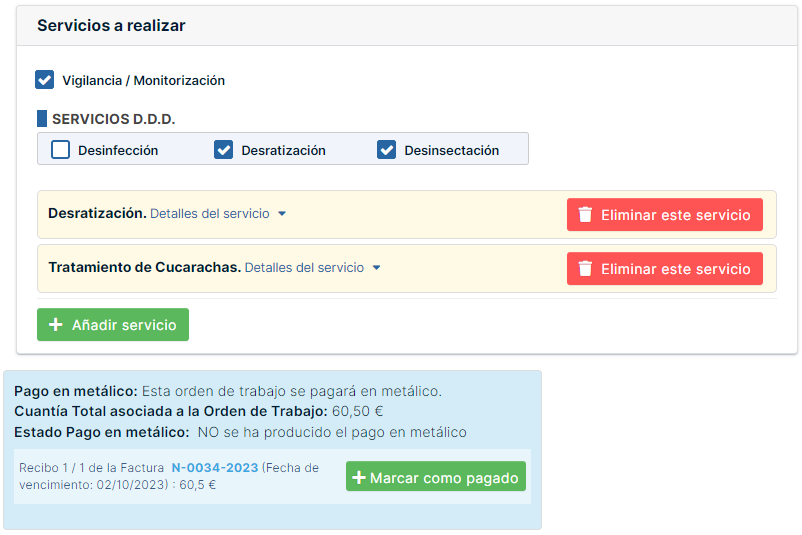Click the Tratamiento de Cucarachas service title
Image resolution: width=802 pixels, height=535 pixels.
coord(144,268)
